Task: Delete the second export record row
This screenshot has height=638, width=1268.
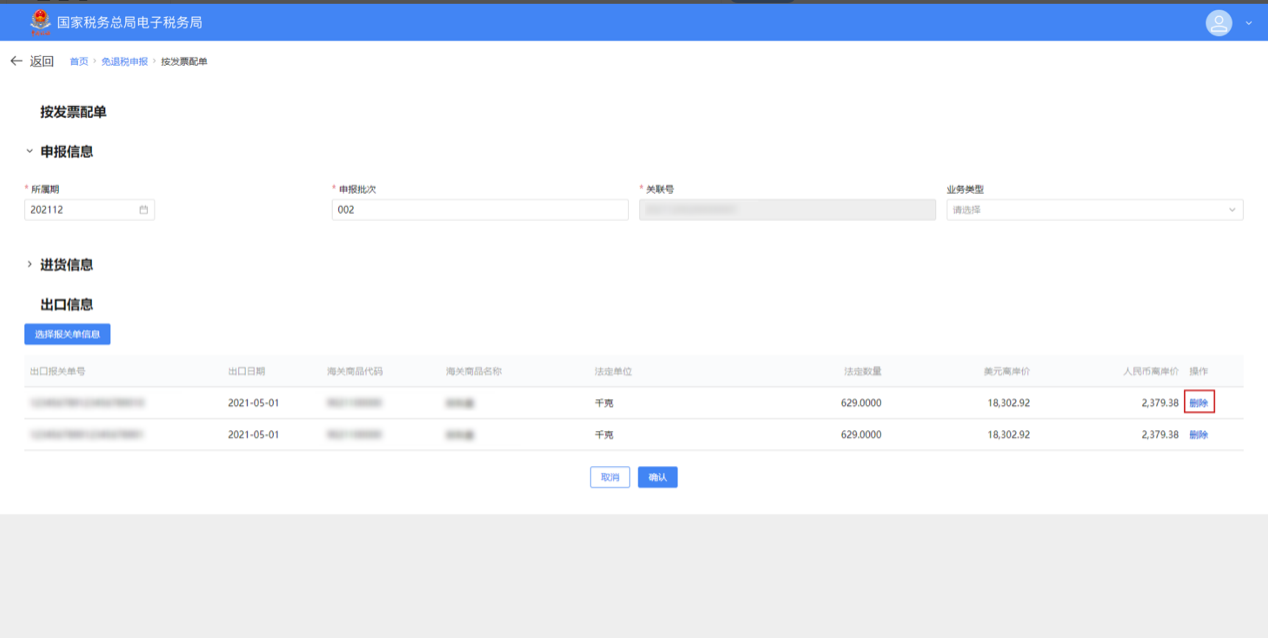Action: pos(1198,435)
